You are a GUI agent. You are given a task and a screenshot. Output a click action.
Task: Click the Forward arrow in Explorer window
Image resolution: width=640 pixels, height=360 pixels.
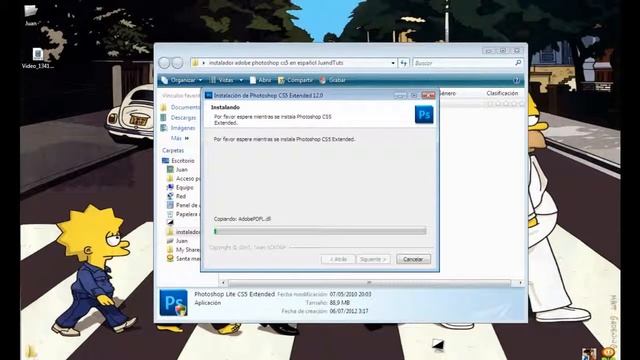point(178,63)
